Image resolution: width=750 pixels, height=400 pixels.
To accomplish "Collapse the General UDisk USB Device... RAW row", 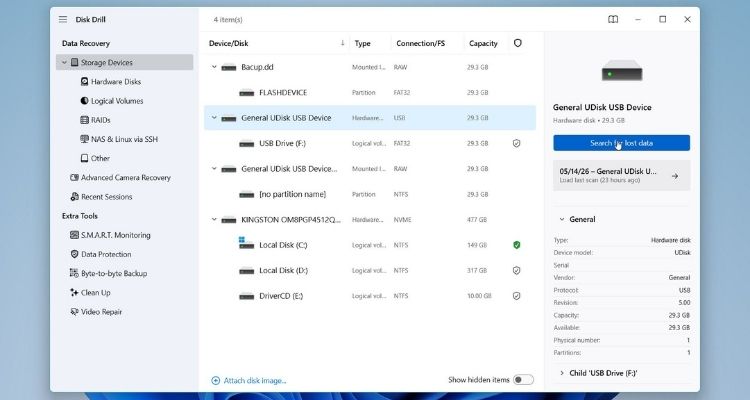I will click(x=214, y=168).
